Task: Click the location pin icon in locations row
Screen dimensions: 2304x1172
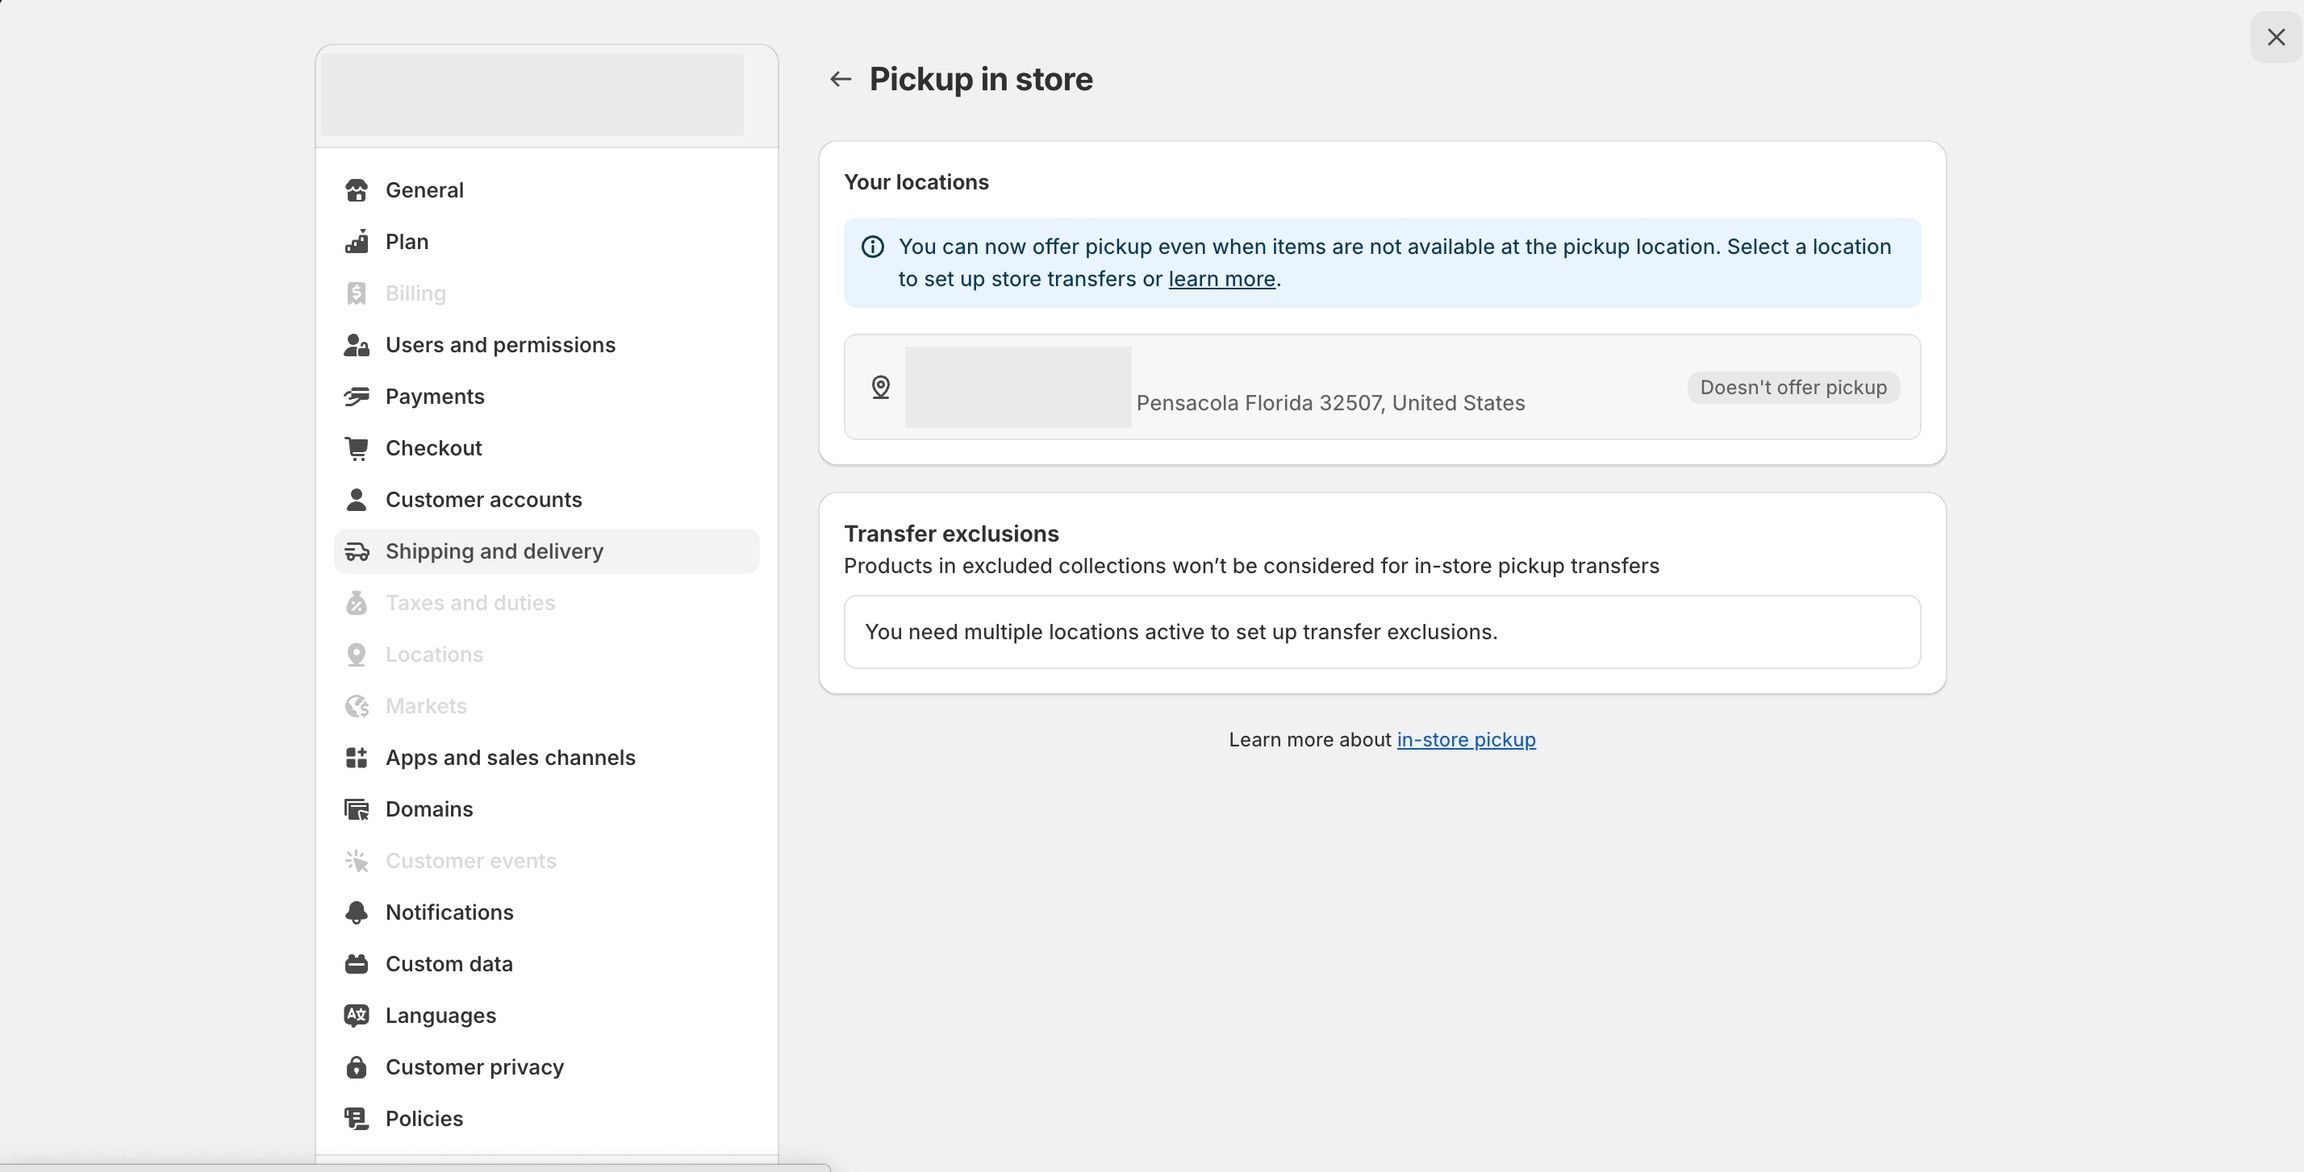Action: [x=880, y=387]
